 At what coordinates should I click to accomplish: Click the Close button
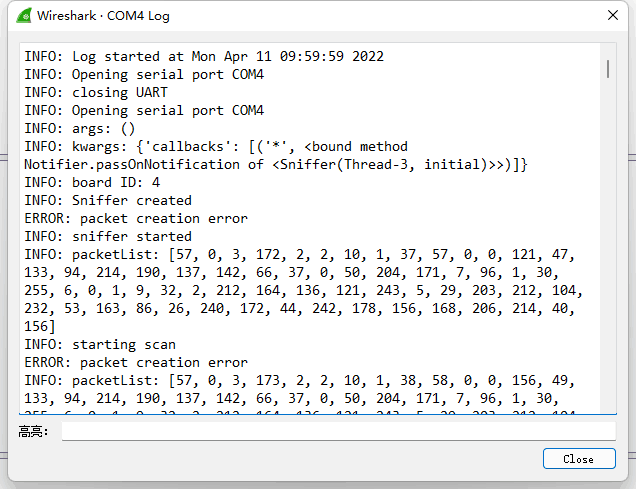579,459
